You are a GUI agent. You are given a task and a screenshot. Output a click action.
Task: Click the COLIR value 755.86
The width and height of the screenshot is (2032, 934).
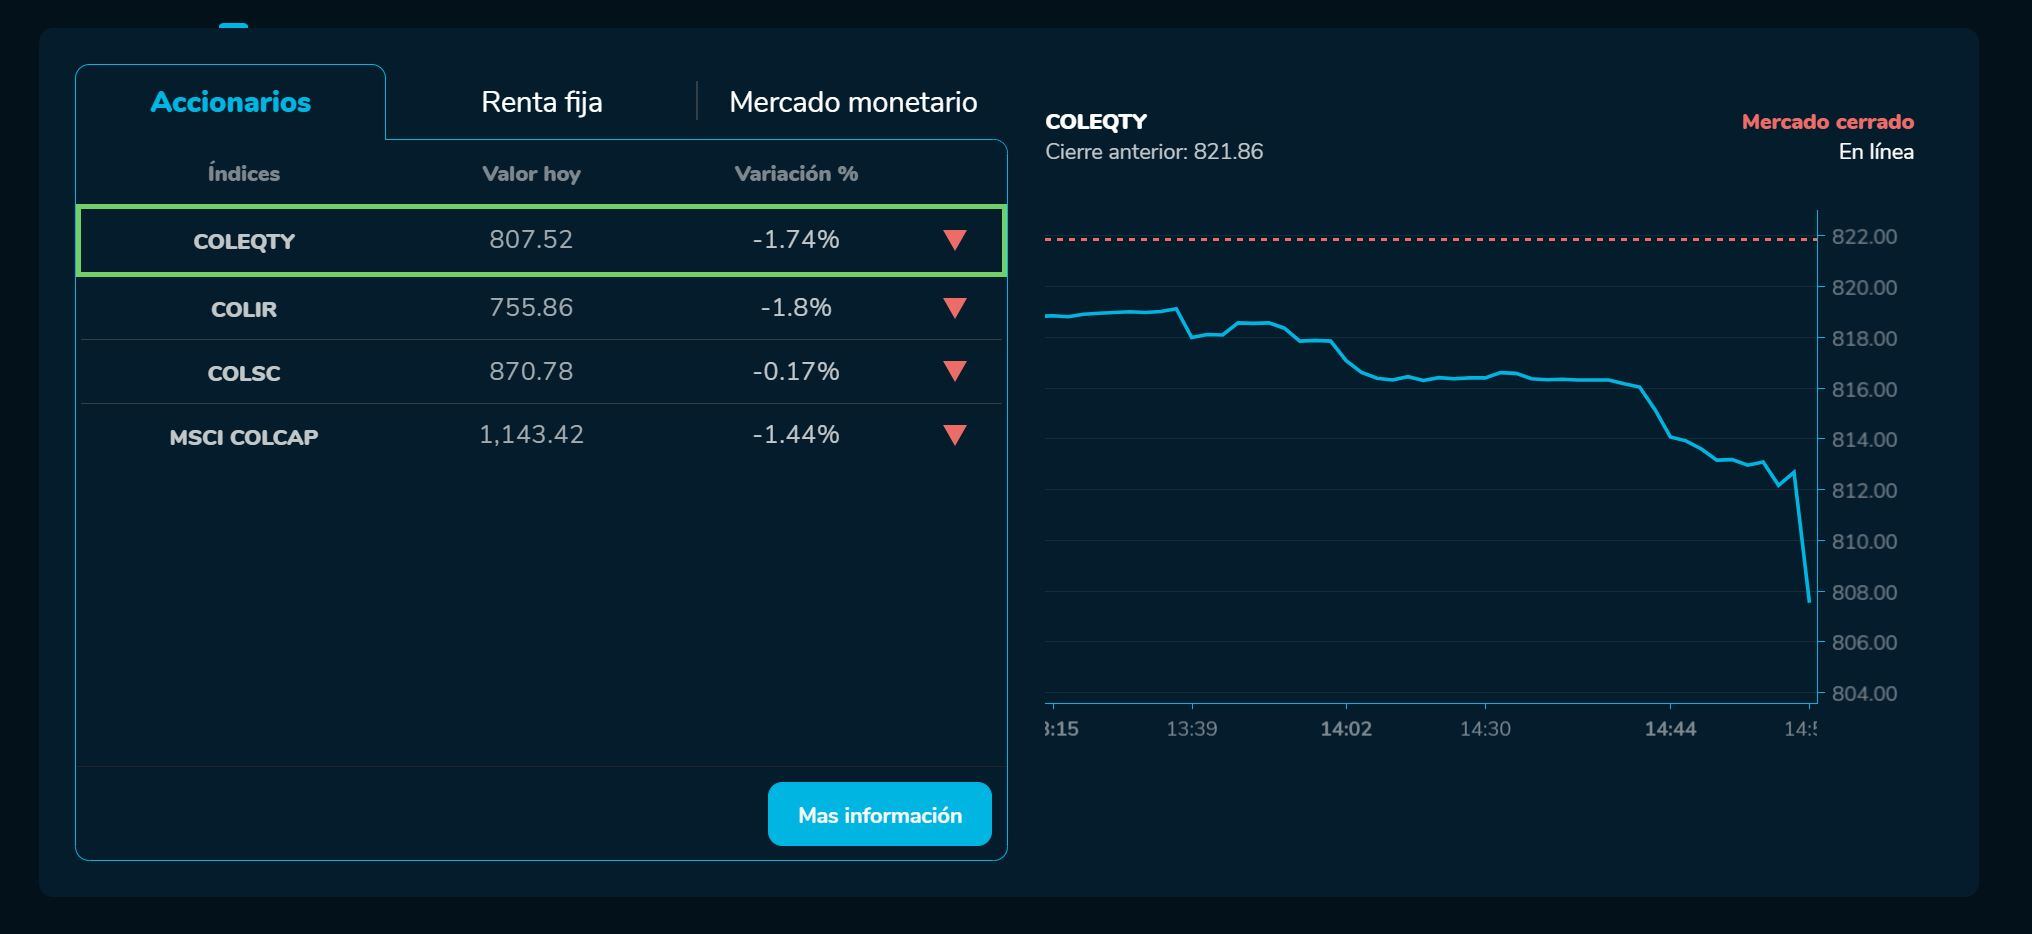point(531,307)
